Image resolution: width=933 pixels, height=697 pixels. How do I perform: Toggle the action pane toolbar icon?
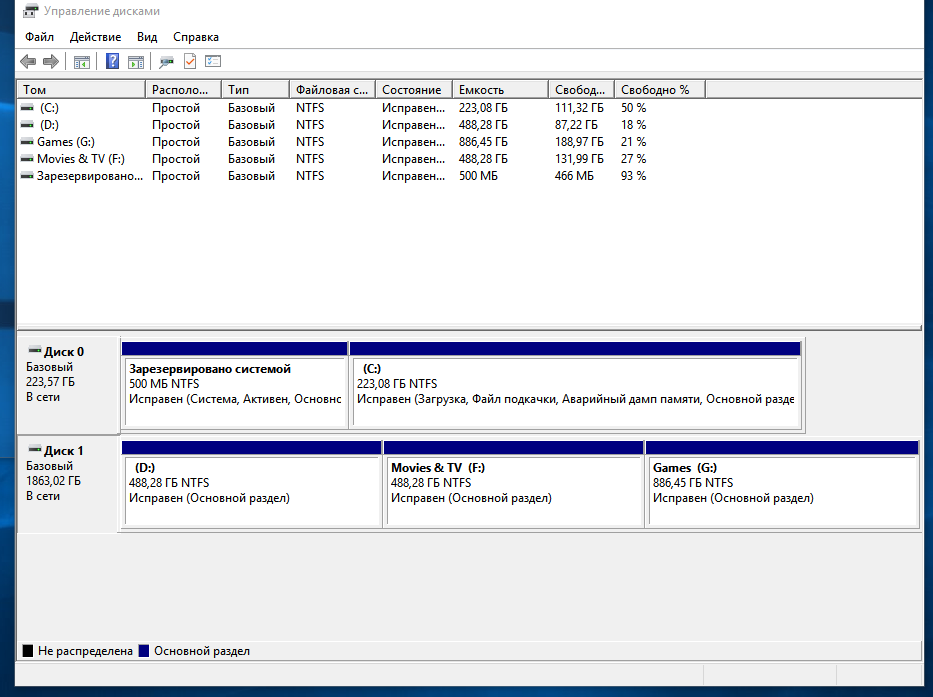coord(135,62)
